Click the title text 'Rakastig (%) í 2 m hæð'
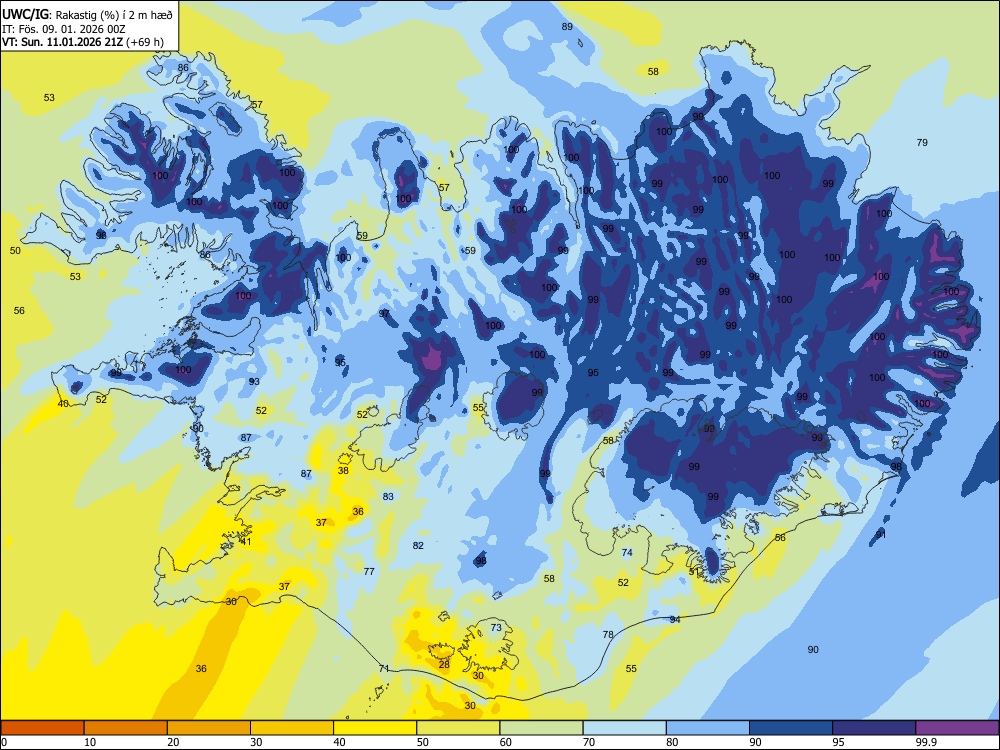 114,14
